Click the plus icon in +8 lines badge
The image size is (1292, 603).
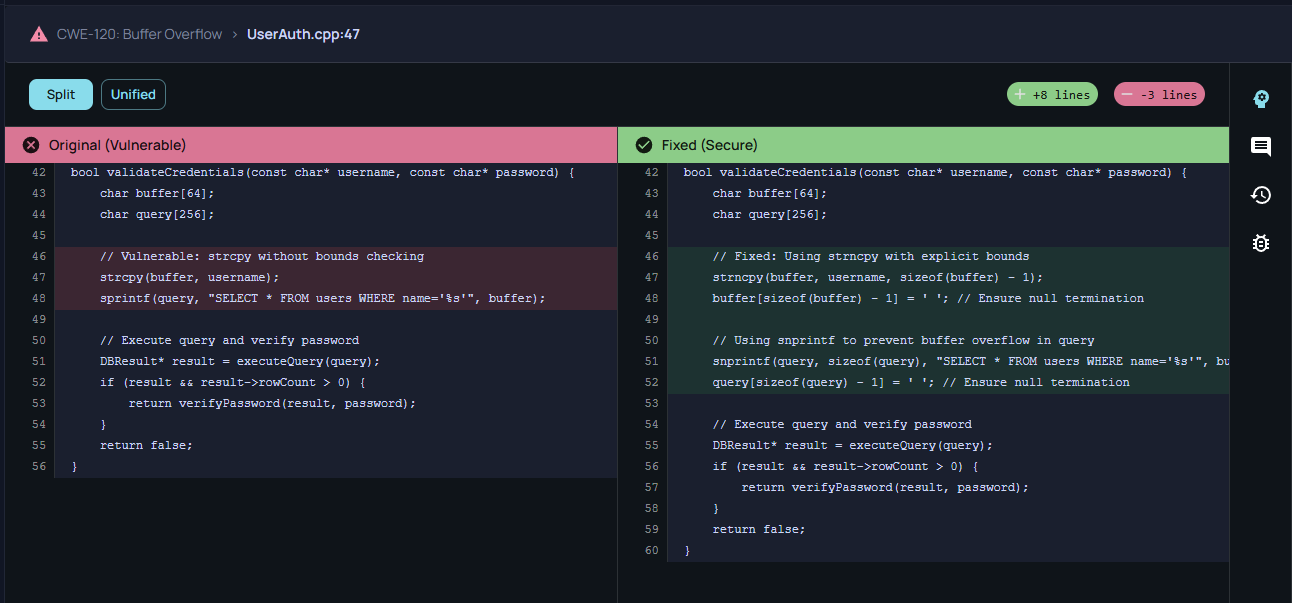coord(1020,95)
